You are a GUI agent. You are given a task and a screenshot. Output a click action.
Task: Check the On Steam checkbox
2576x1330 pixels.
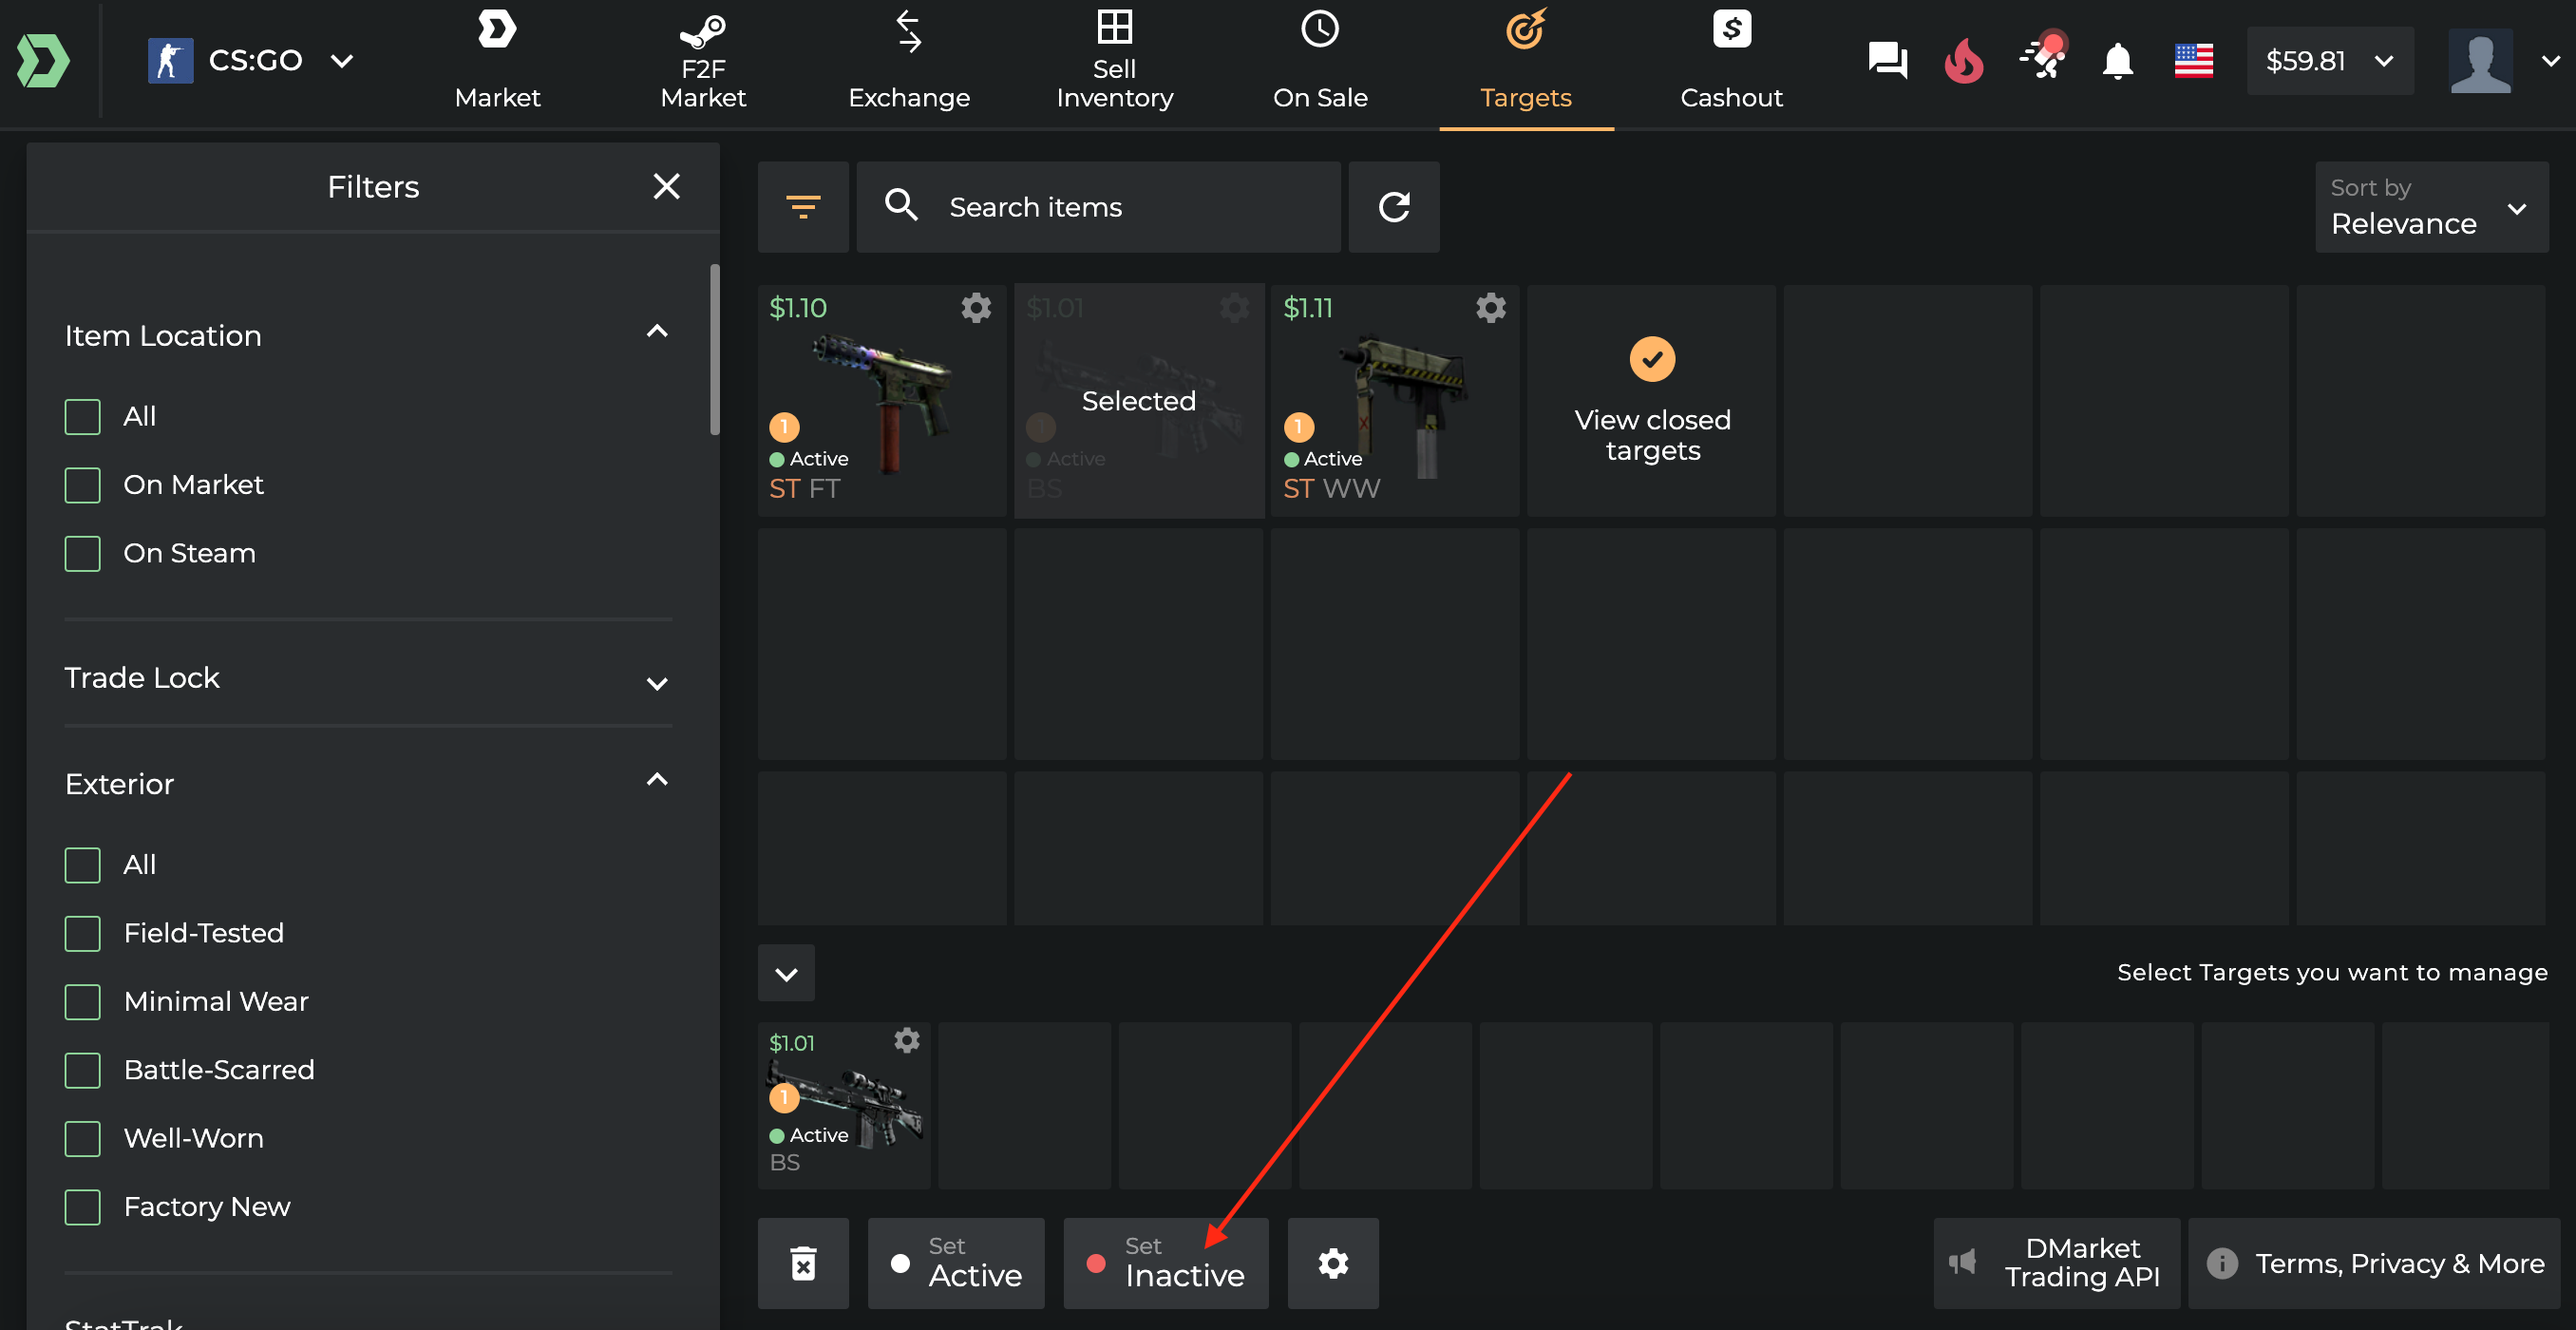[83, 553]
